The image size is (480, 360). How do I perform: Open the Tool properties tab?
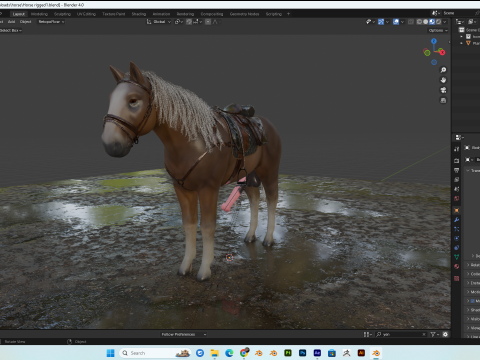tap(457, 149)
